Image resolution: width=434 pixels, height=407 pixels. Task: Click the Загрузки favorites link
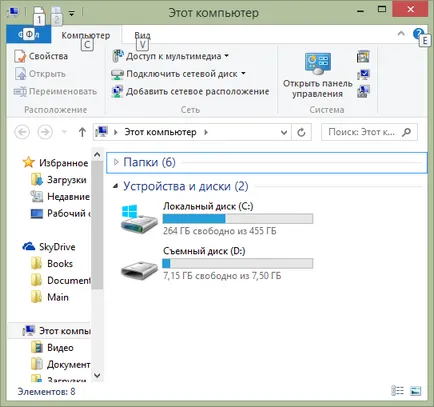[67, 180]
